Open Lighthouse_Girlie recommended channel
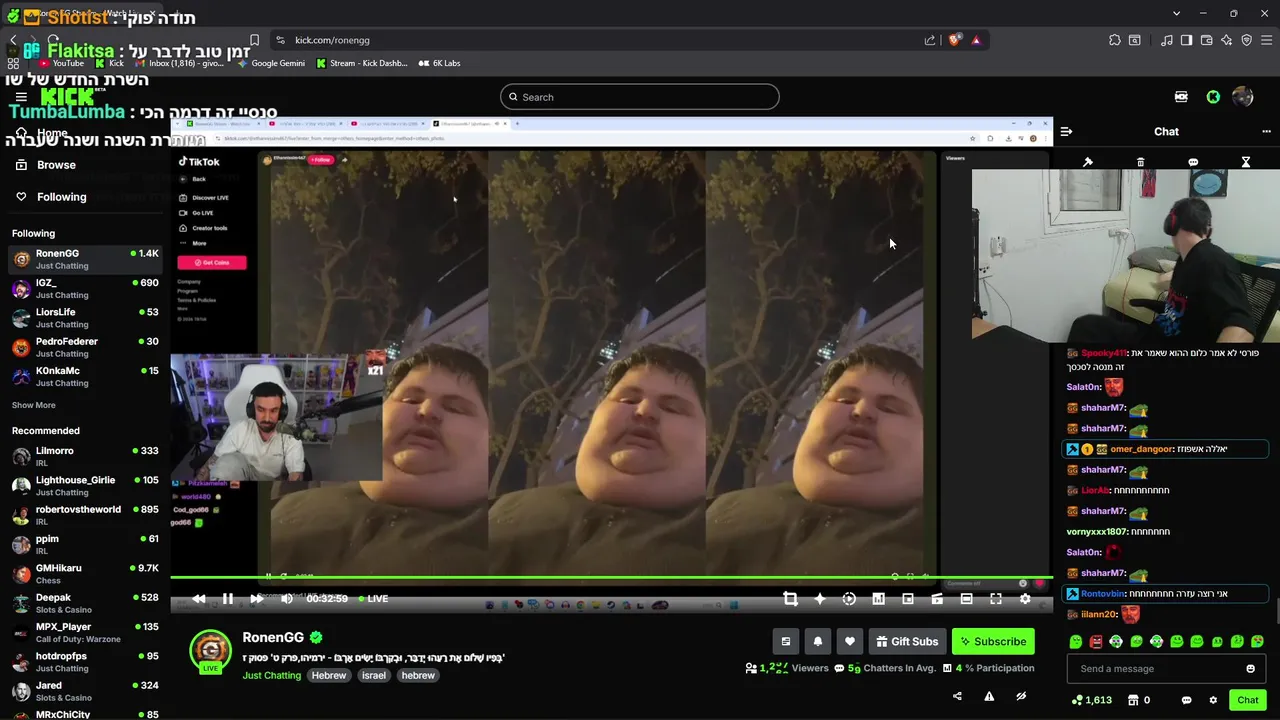 pos(84,486)
